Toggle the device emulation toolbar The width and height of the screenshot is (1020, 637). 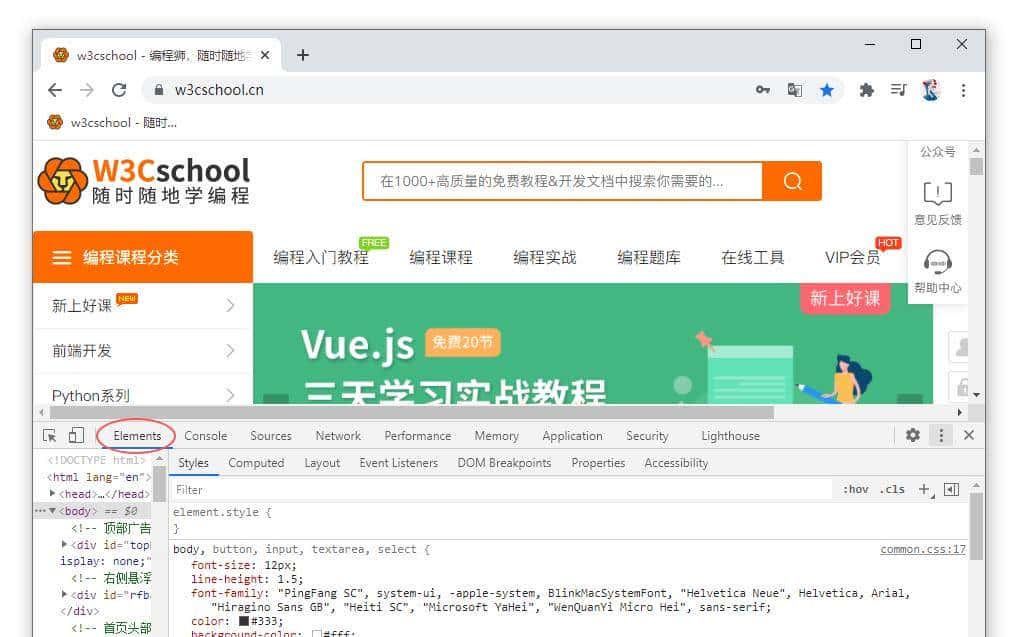pyautogui.click(x=77, y=435)
